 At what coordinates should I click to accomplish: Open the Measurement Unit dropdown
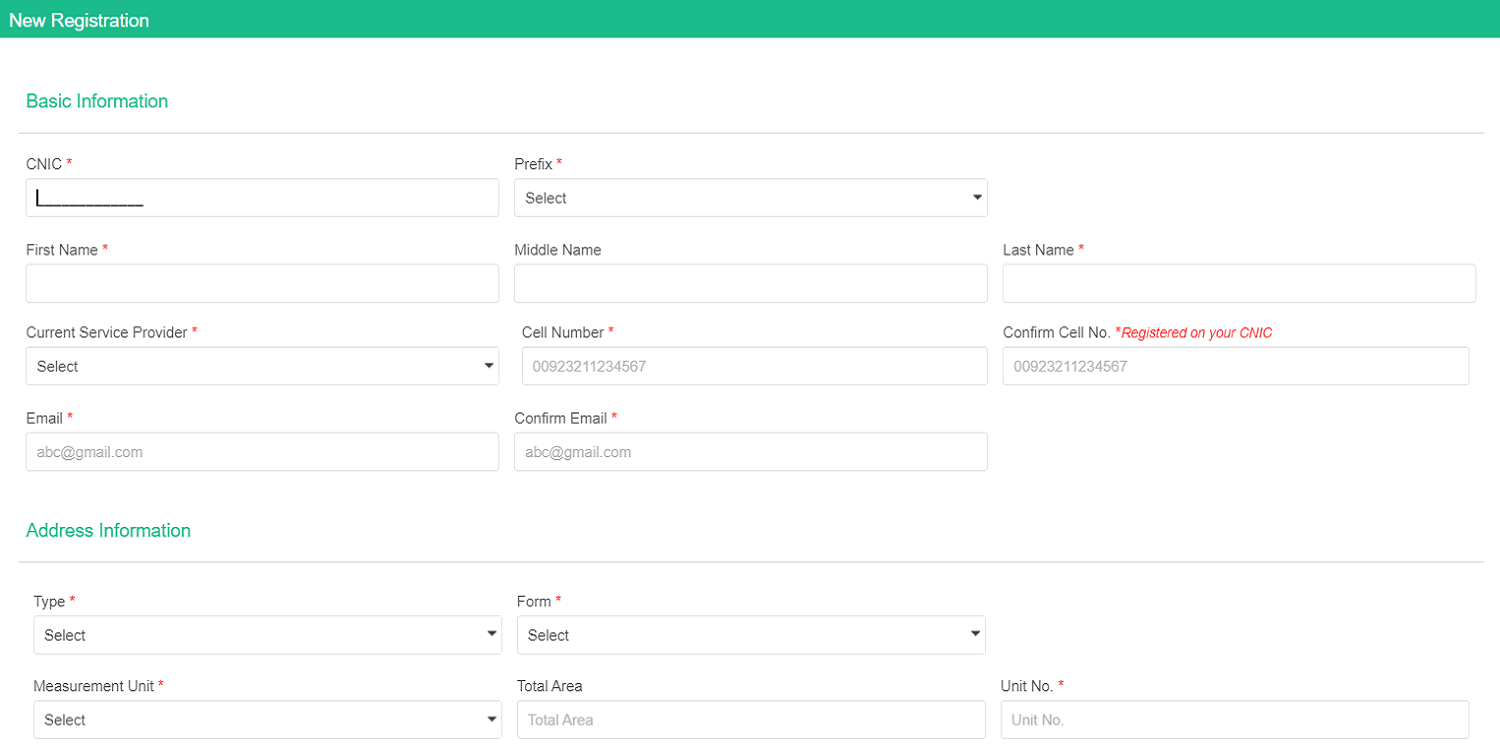pos(267,720)
